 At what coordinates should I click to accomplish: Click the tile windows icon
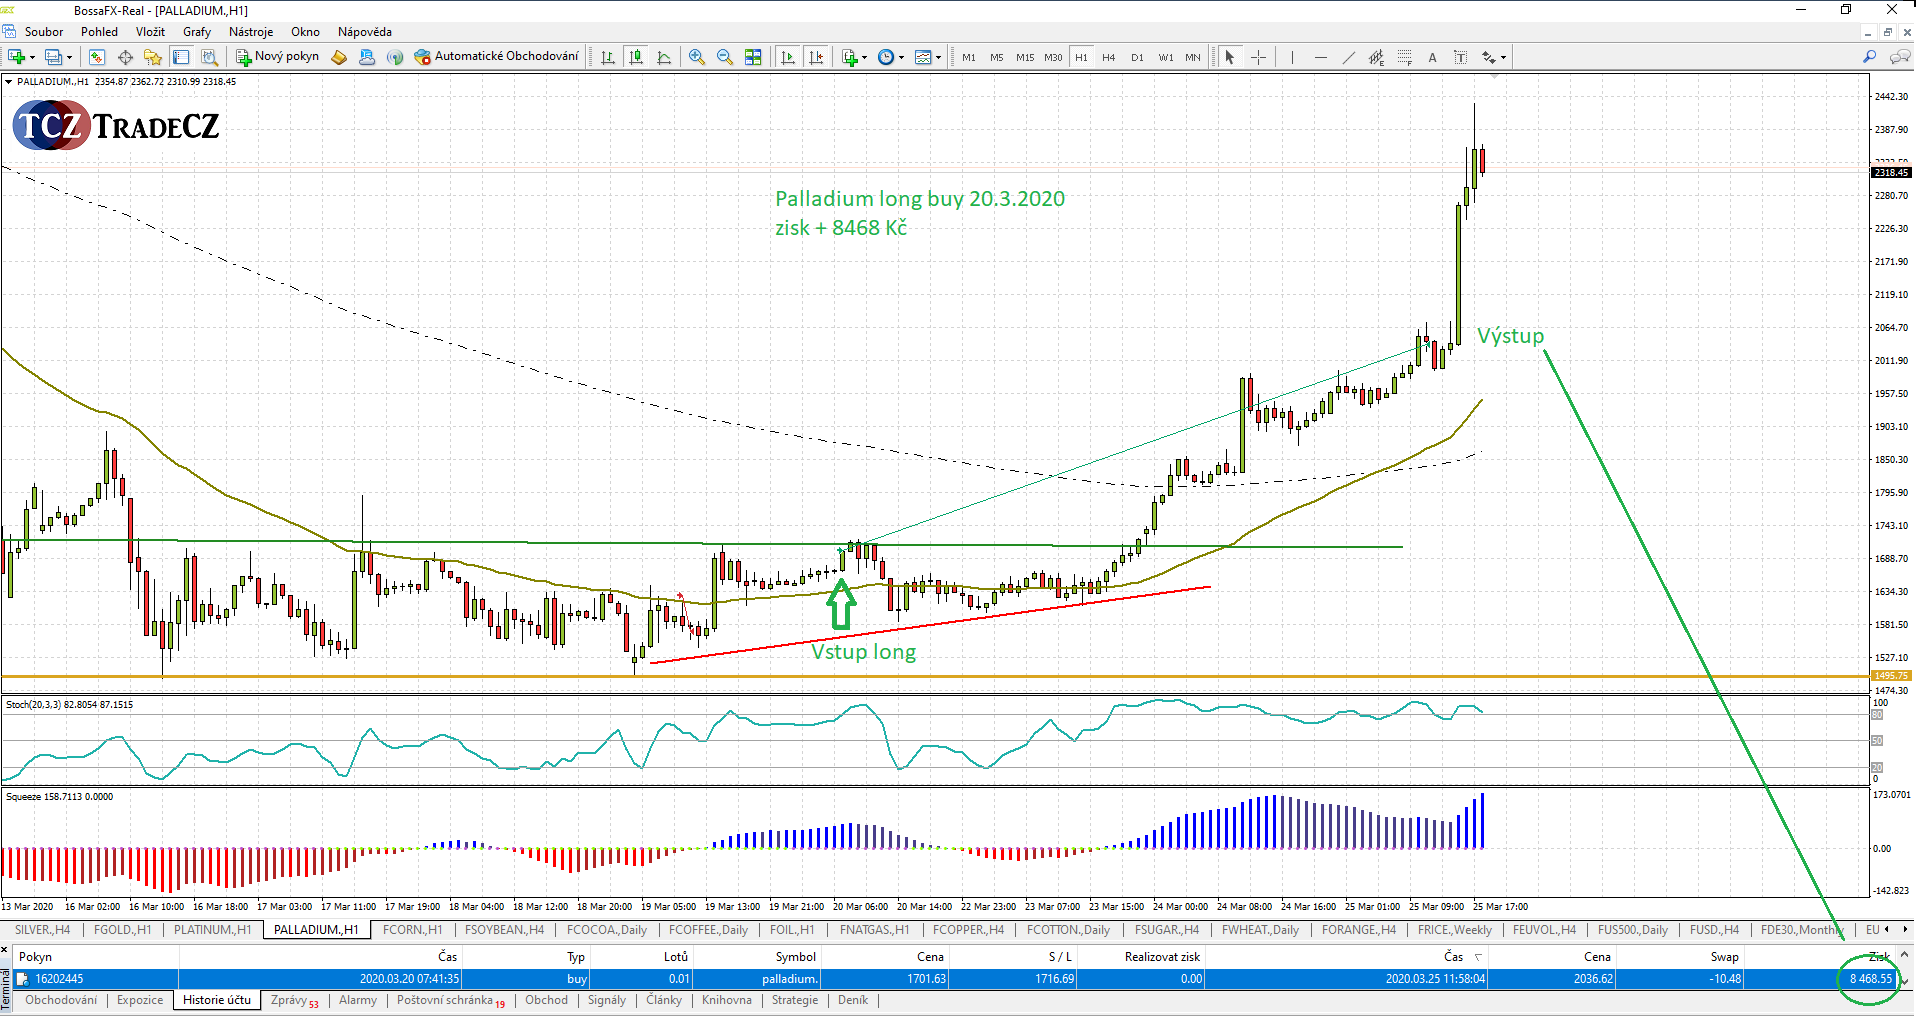(x=753, y=57)
